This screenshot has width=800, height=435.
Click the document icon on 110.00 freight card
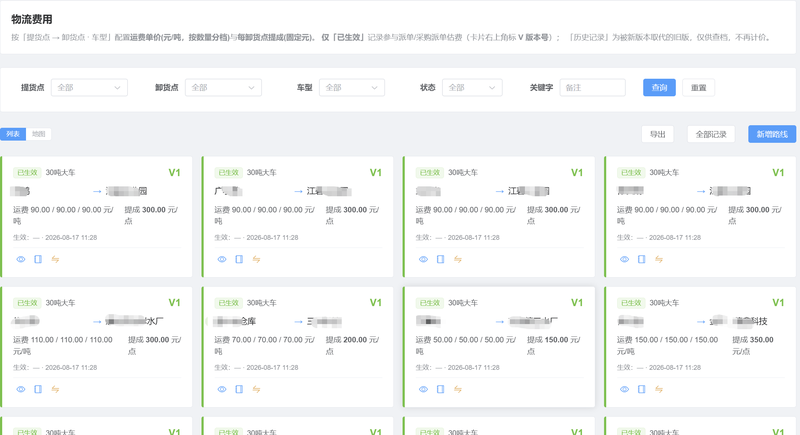coord(38,389)
